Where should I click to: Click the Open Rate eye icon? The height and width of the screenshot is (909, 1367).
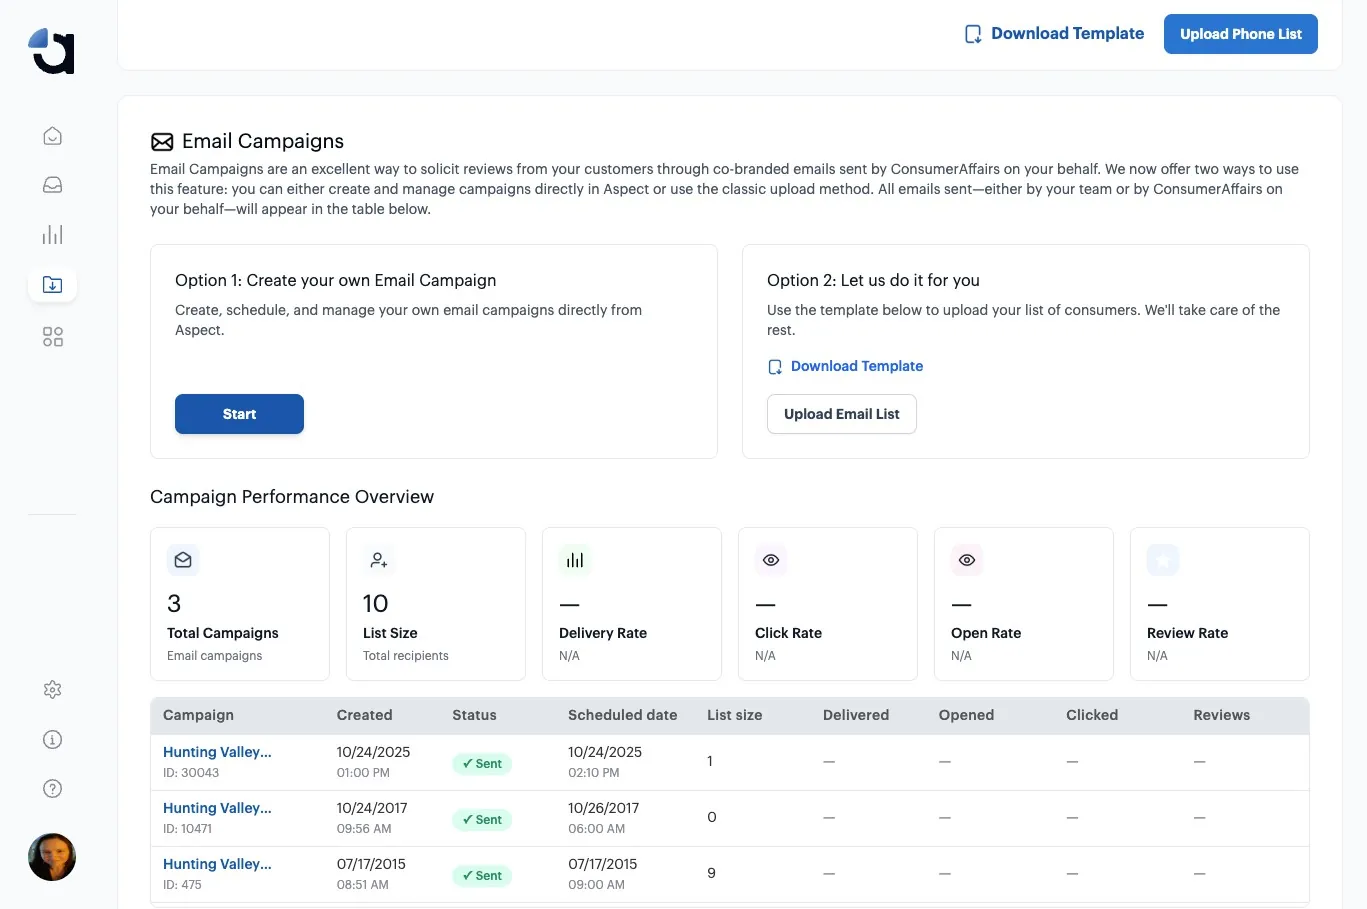[967, 560]
